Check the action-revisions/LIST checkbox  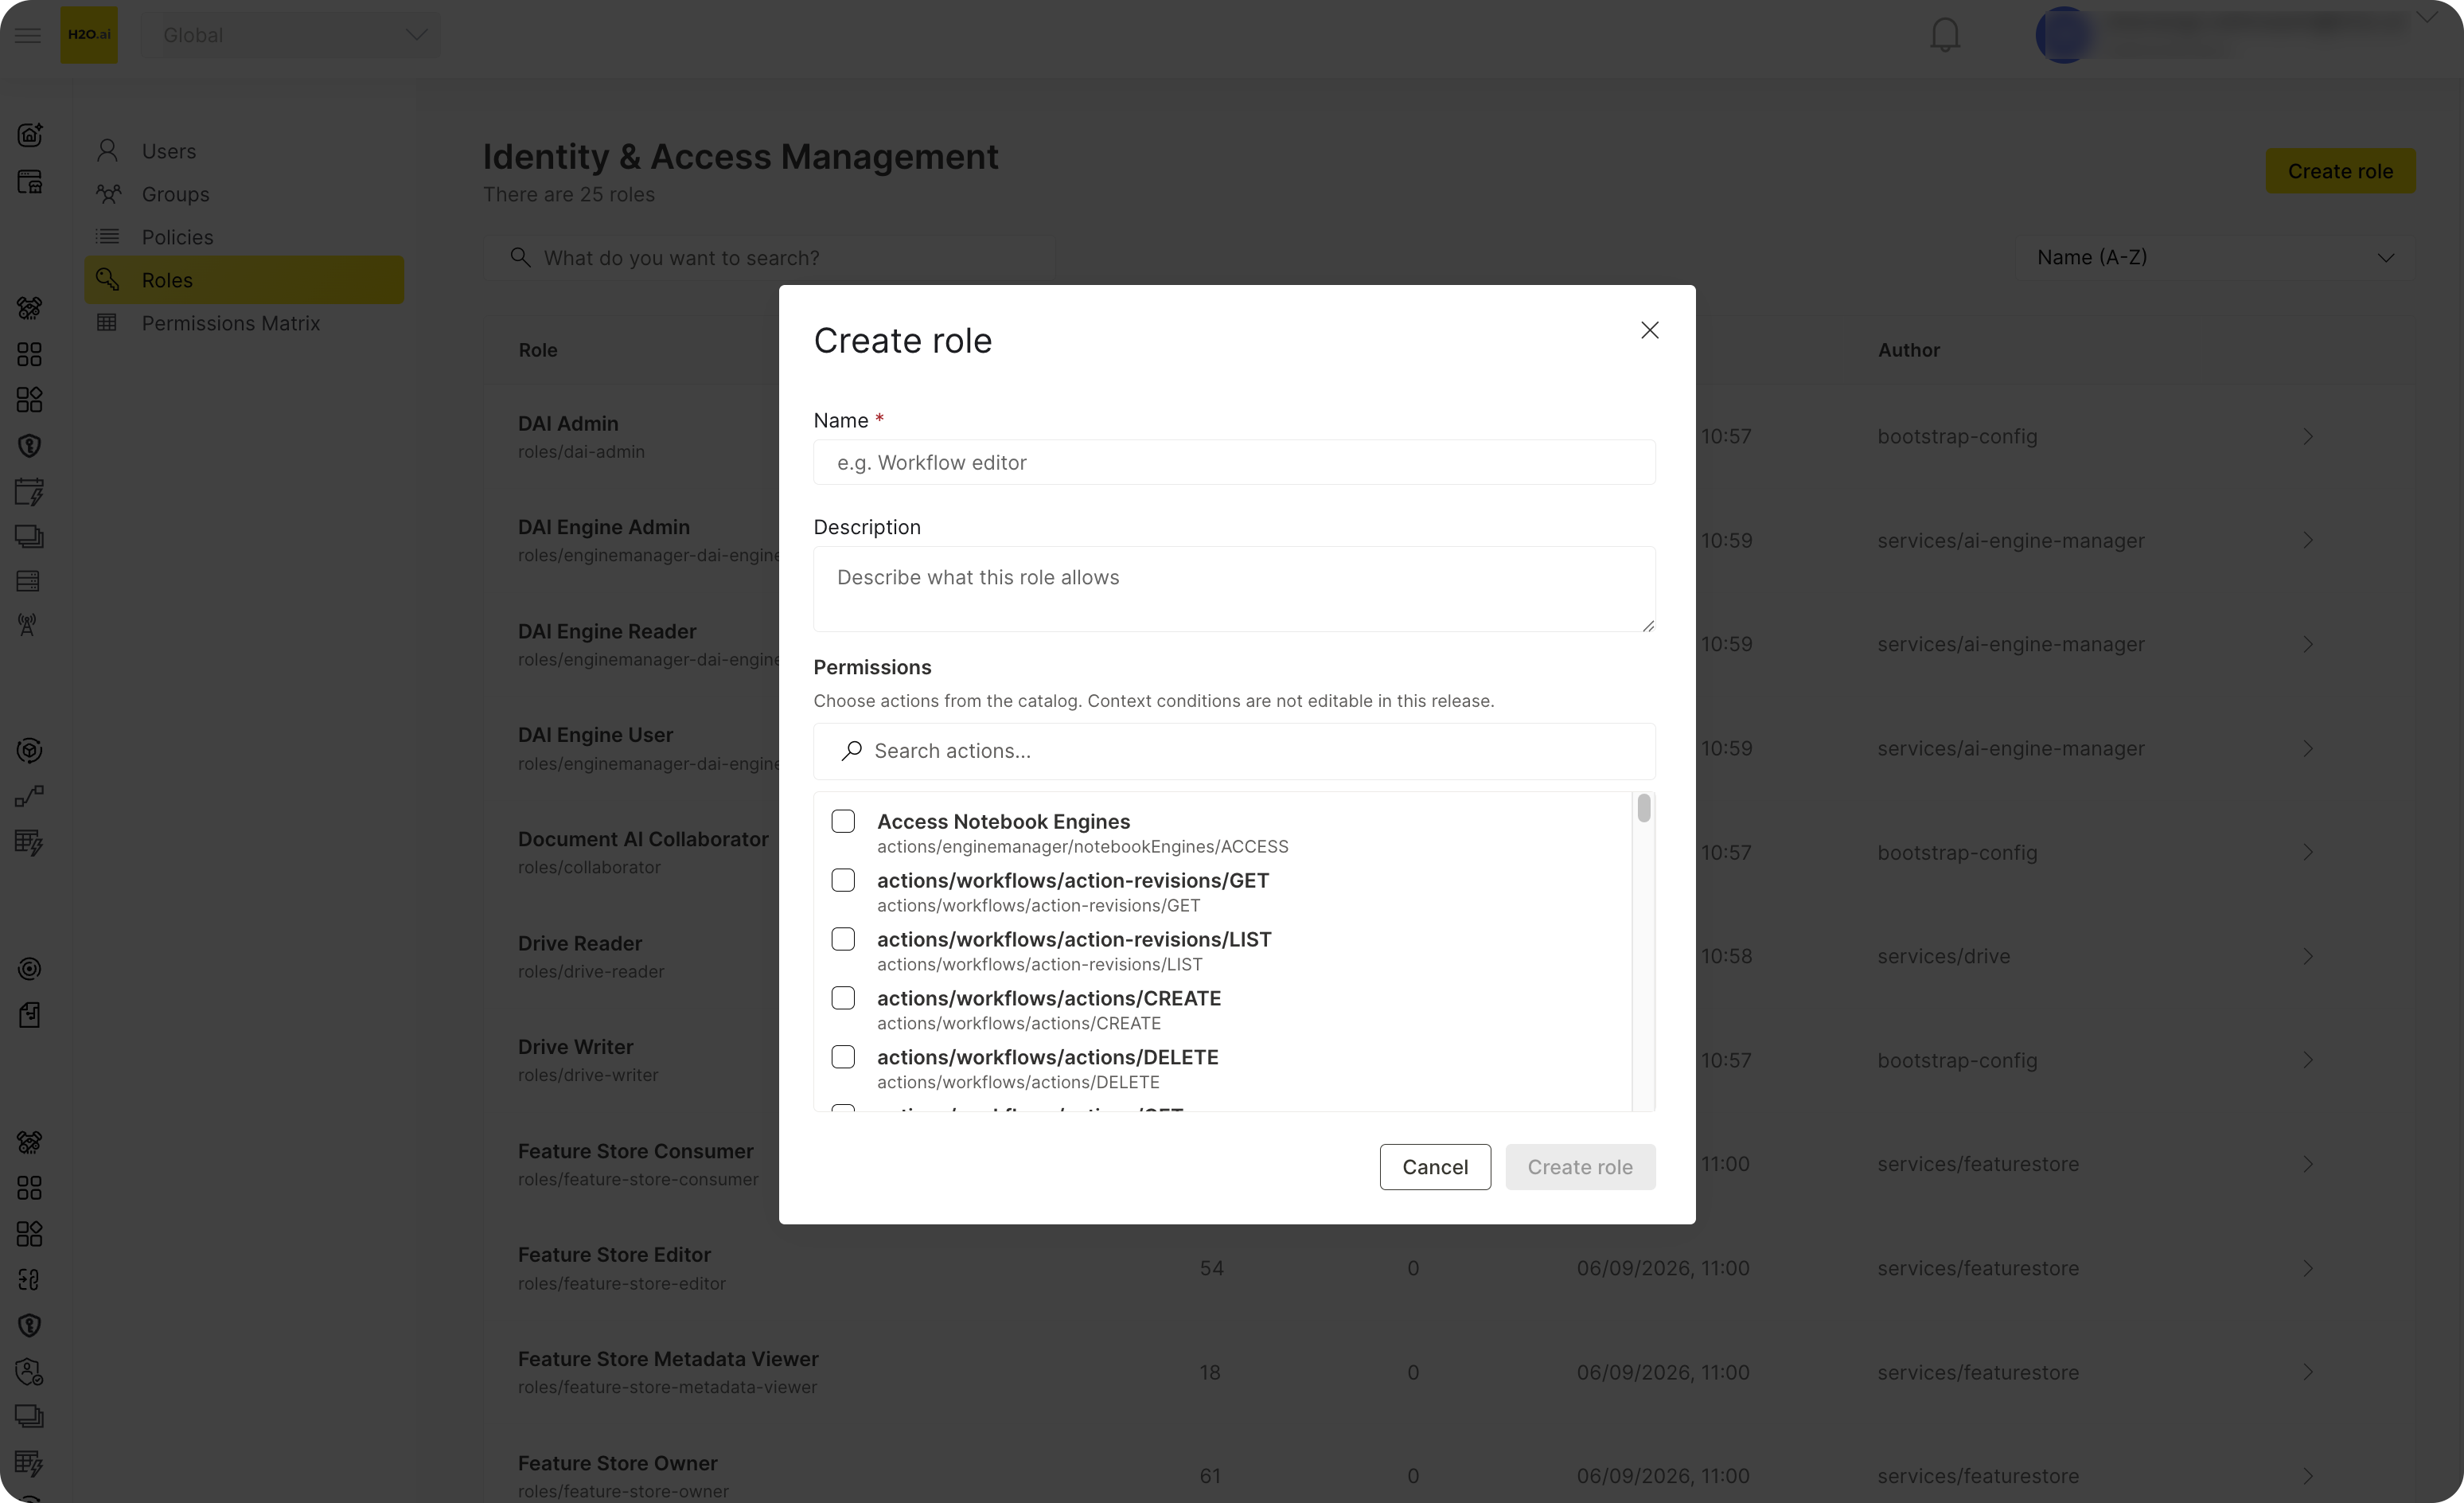843,940
